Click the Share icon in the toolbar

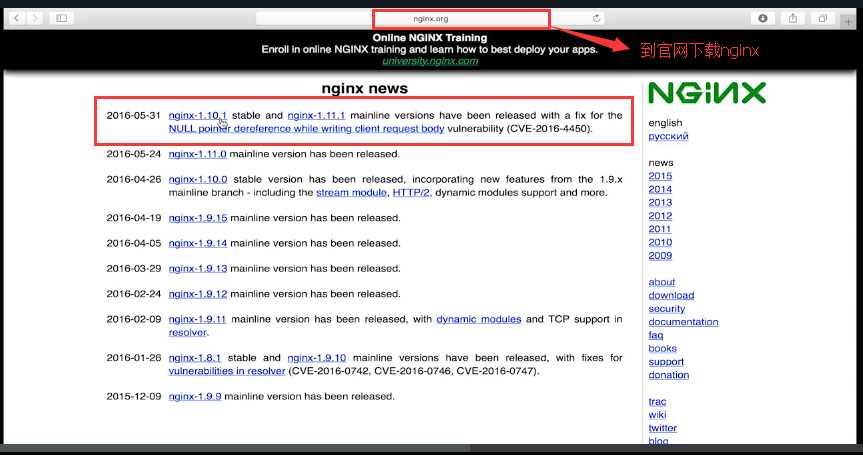[793, 18]
